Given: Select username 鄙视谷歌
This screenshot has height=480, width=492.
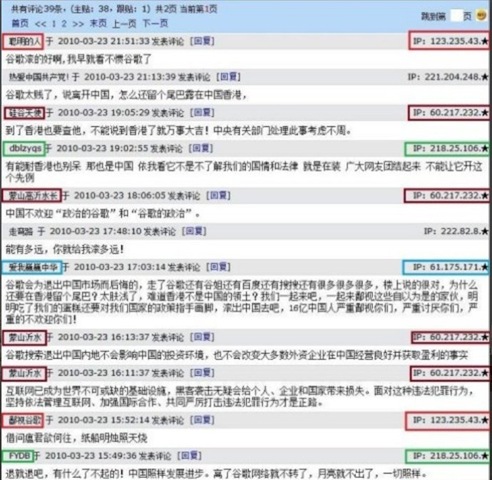Looking at the screenshot, I should pos(25,420).
